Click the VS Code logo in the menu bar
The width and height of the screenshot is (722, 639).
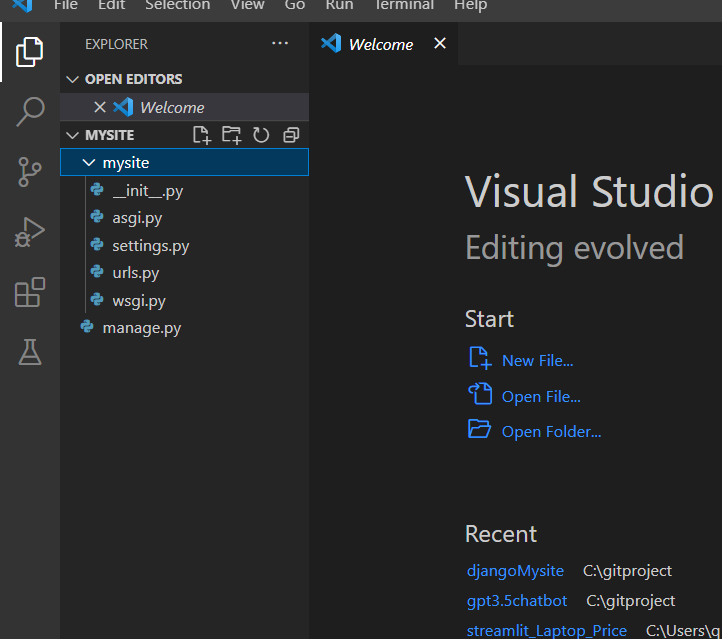pyautogui.click(x=22, y=6)
